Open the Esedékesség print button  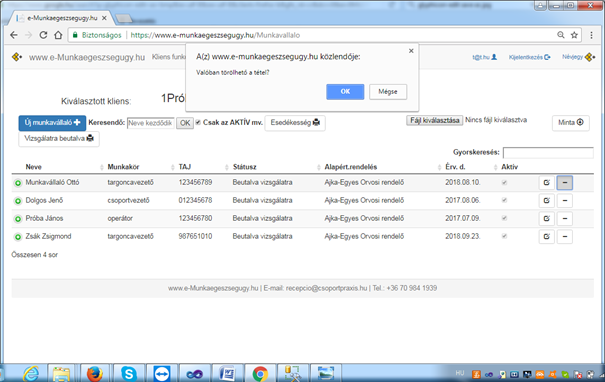(295, 123)
